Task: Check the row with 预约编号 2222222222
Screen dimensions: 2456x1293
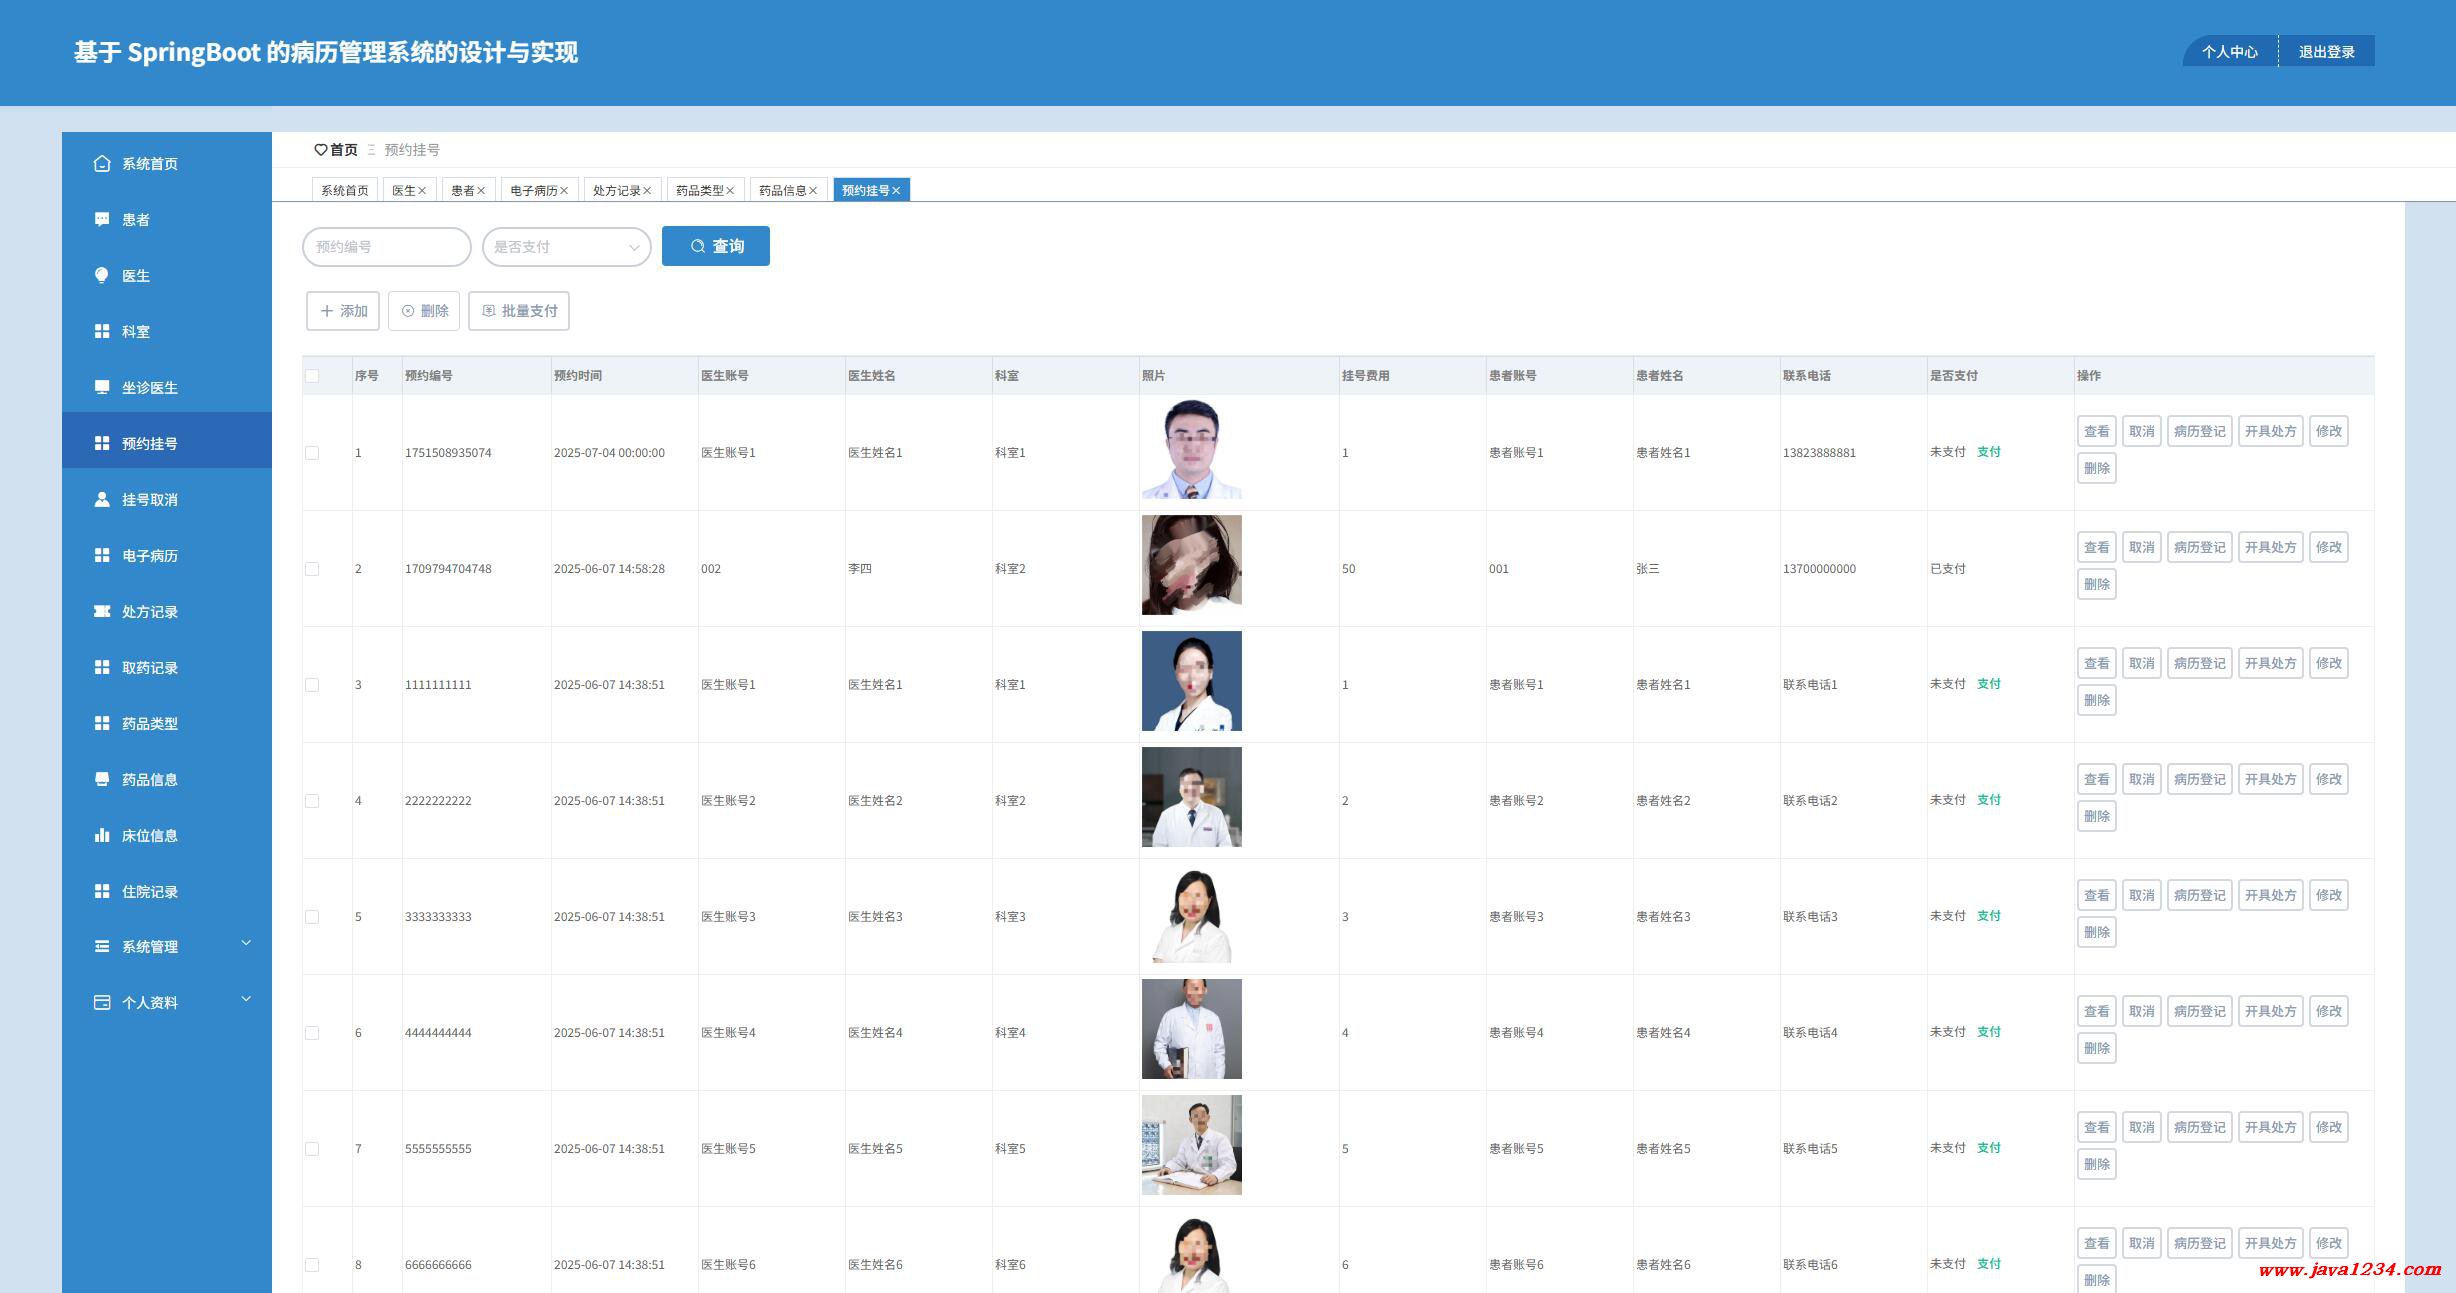Action: pyautogui.click(x=312, y=801)
